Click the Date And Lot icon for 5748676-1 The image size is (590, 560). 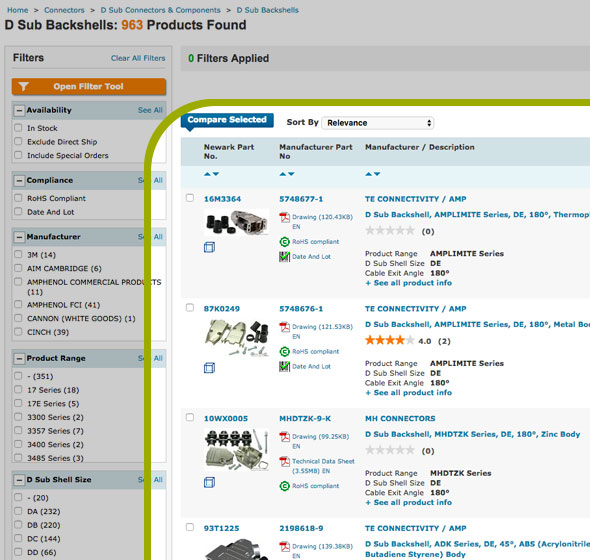(x=284, y=367)
